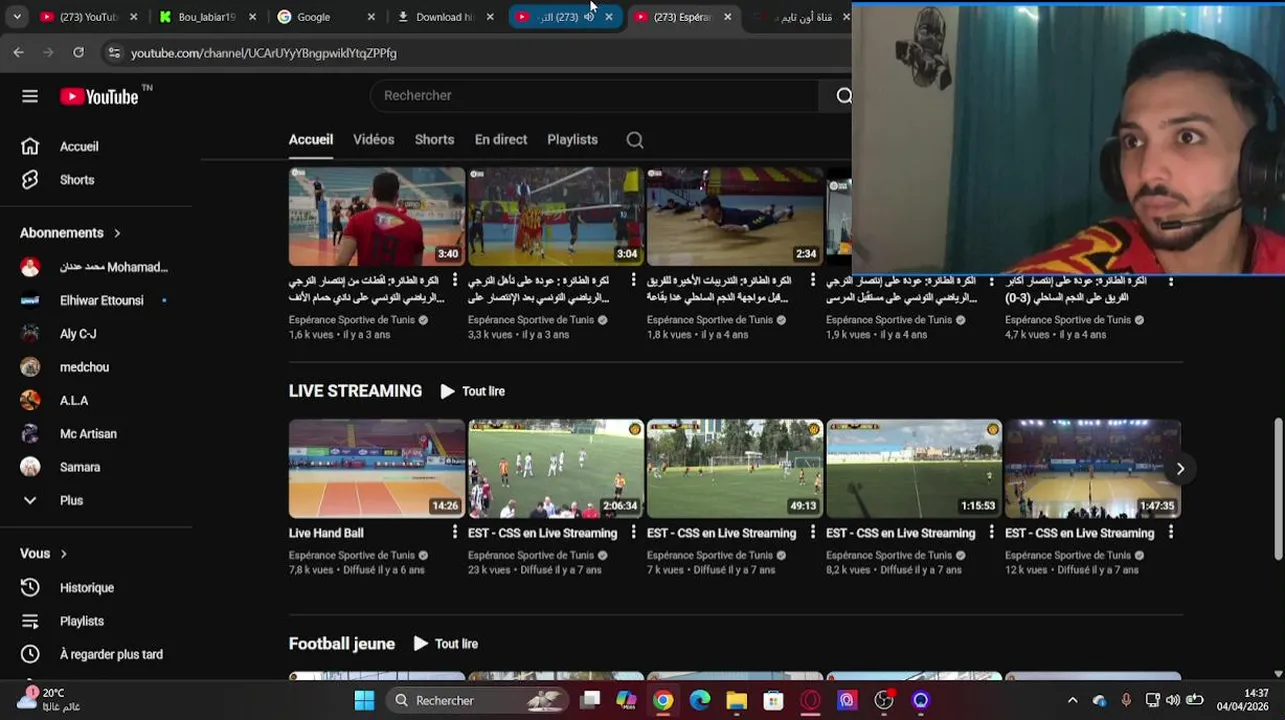Go back with browser back arrow
Screen dimensions: 1285x720
[x=18, y=52]
